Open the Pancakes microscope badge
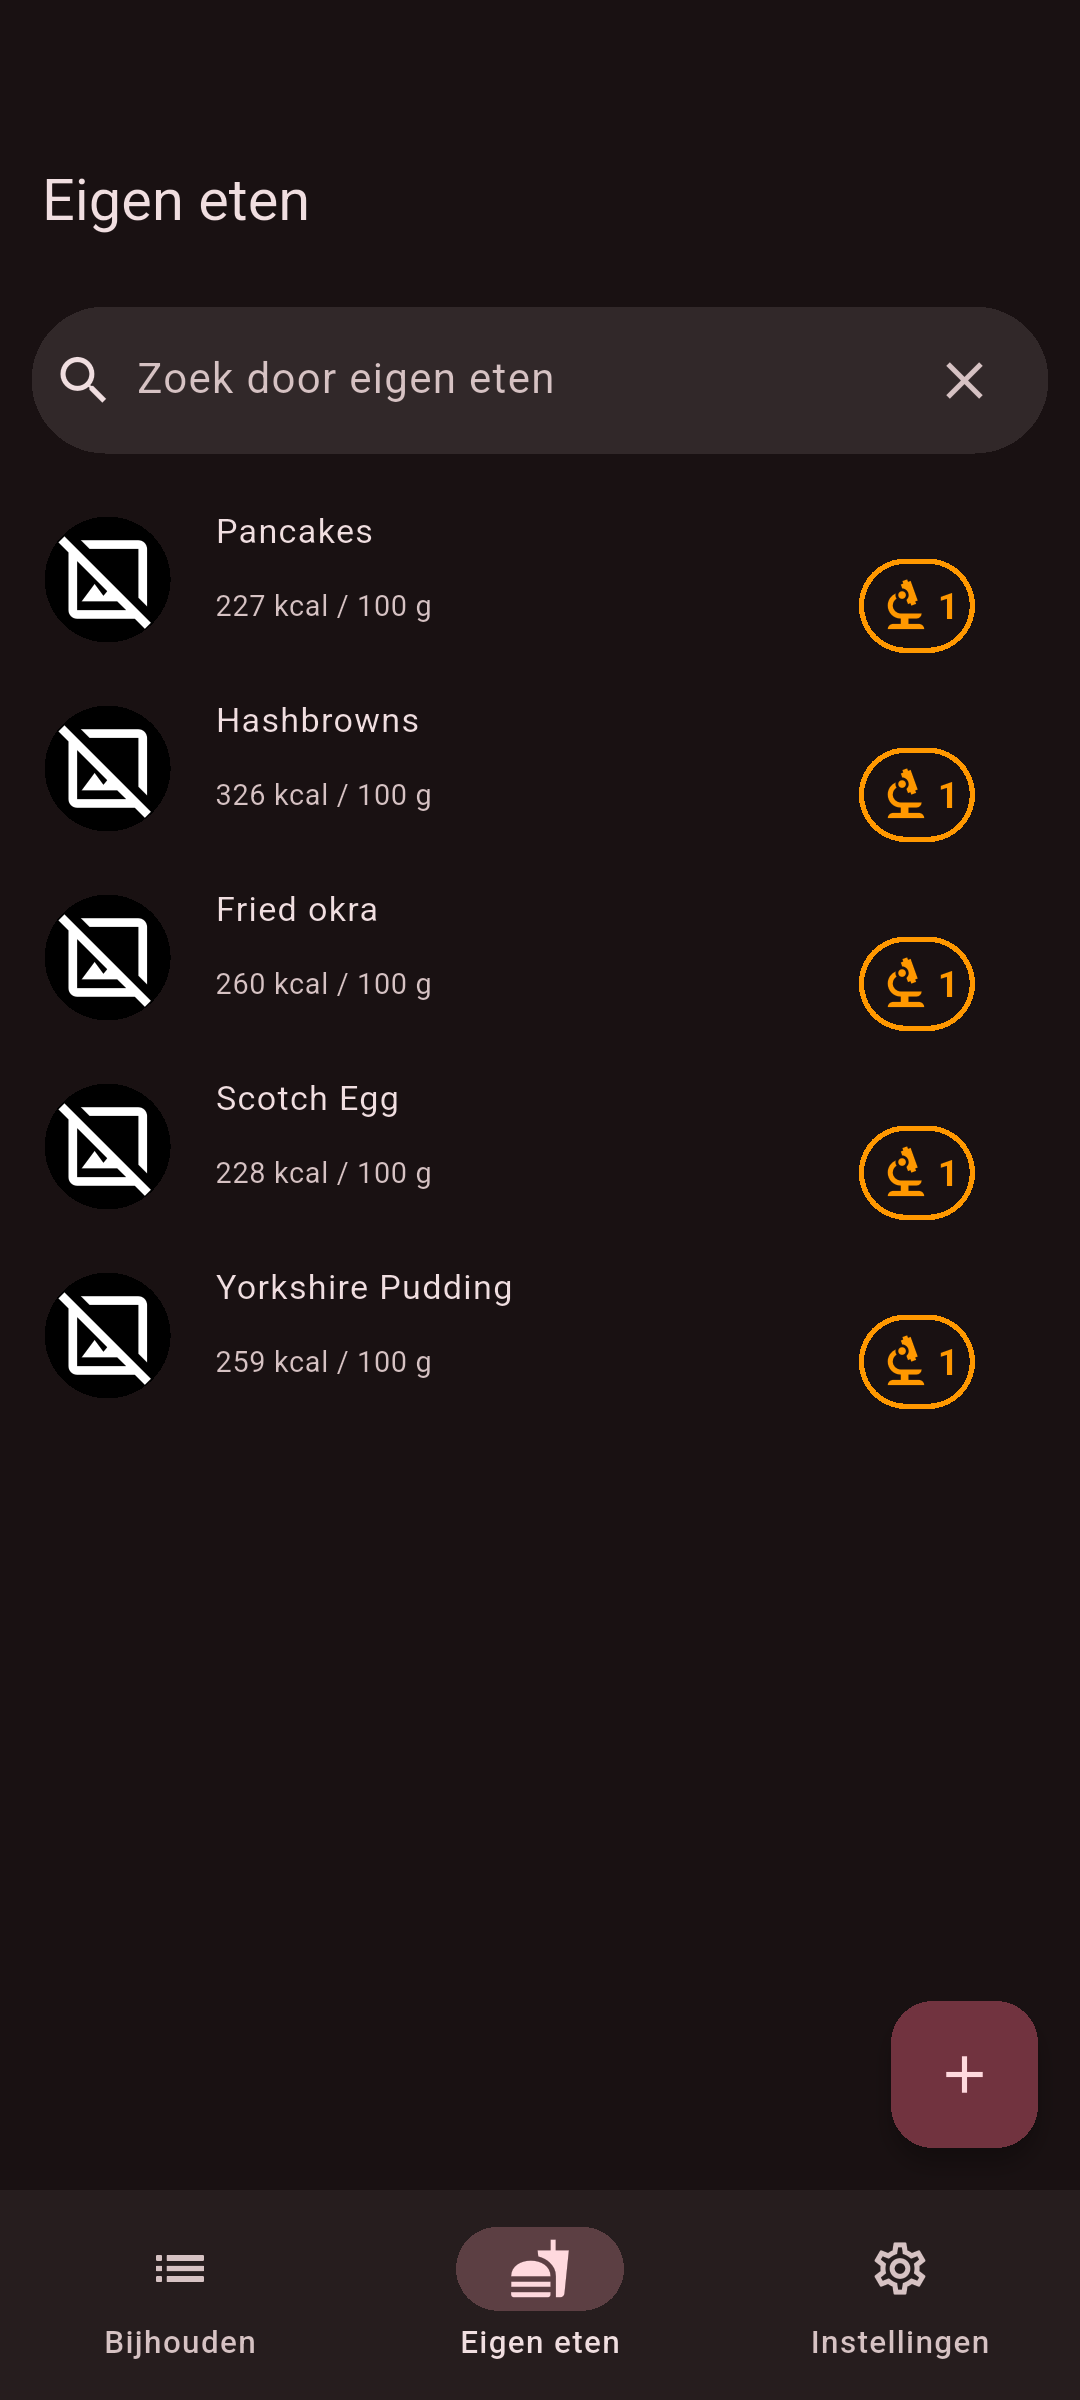 (x=916, y=606)
